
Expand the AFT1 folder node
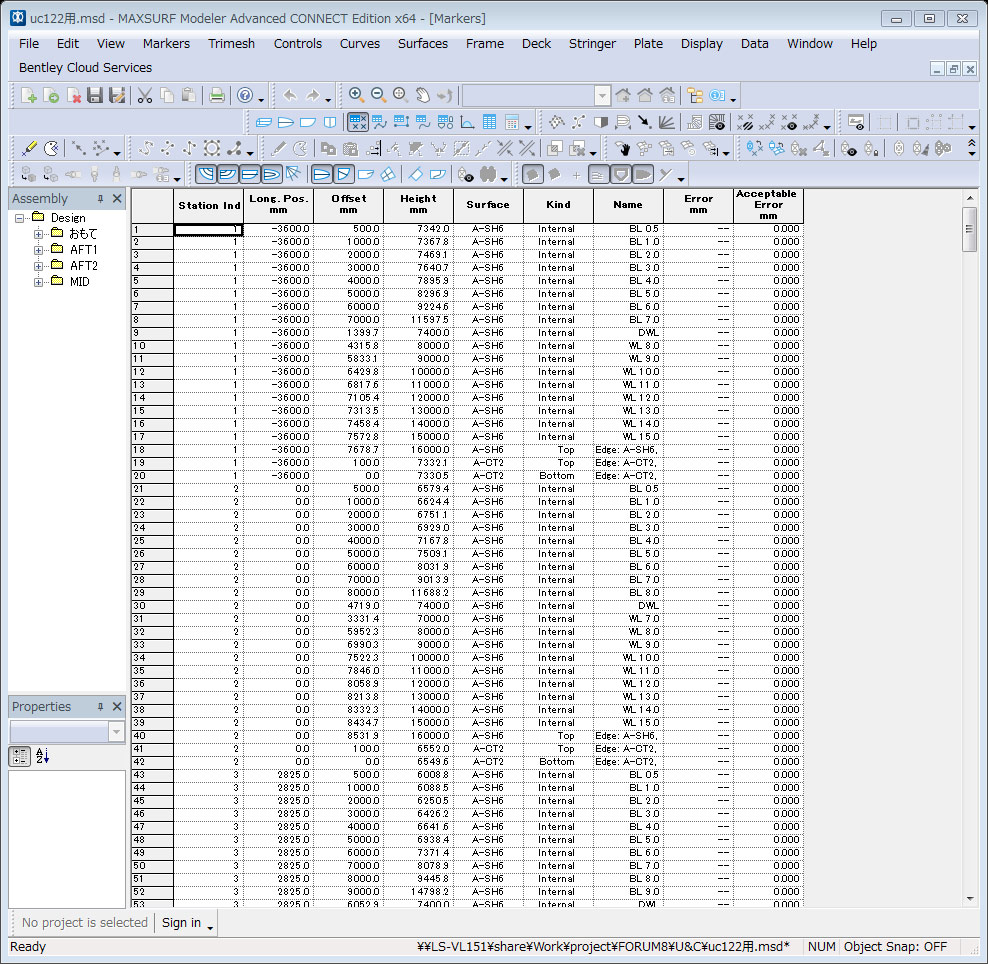click(x=39, y=250)
